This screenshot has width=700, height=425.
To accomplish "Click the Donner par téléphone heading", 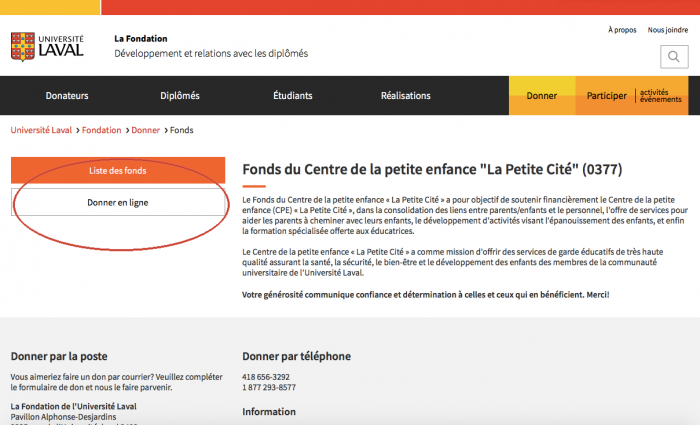I will (x=296, y=356).
